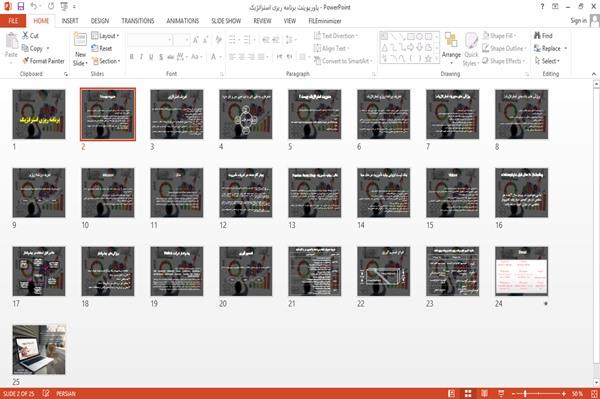
Task: Click the Paste clipboard icon
Action: click(x=11, y=41)
